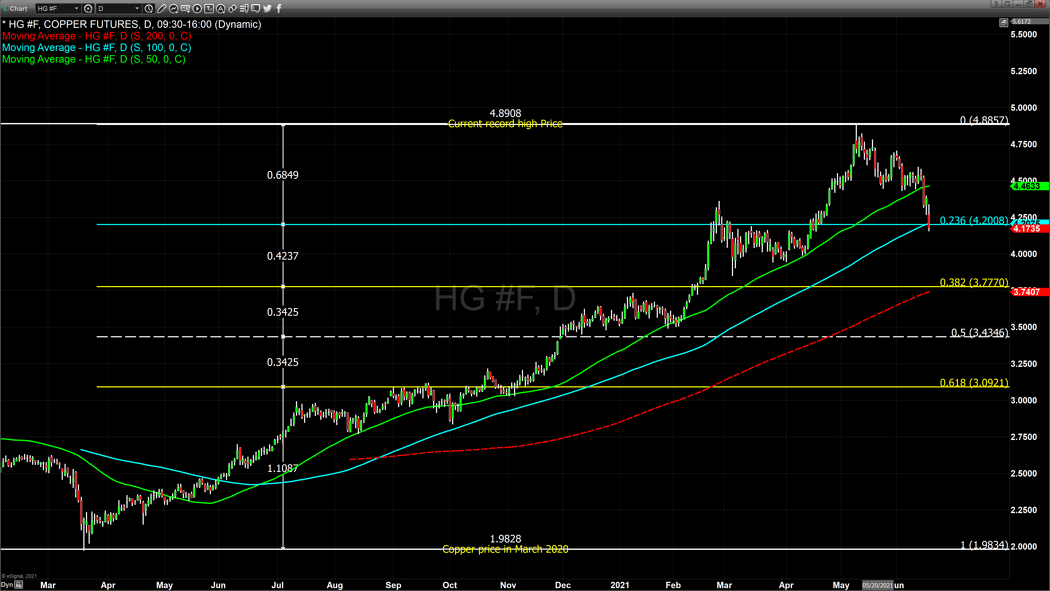This screenshot has width=1050, height=591.
Task: Select the 0 (4.8857) Fibonacci label
Action: point(984,120)
